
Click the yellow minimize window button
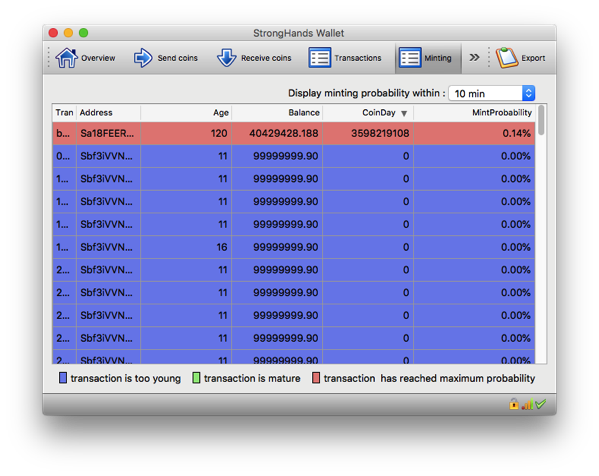coord(68,33)
